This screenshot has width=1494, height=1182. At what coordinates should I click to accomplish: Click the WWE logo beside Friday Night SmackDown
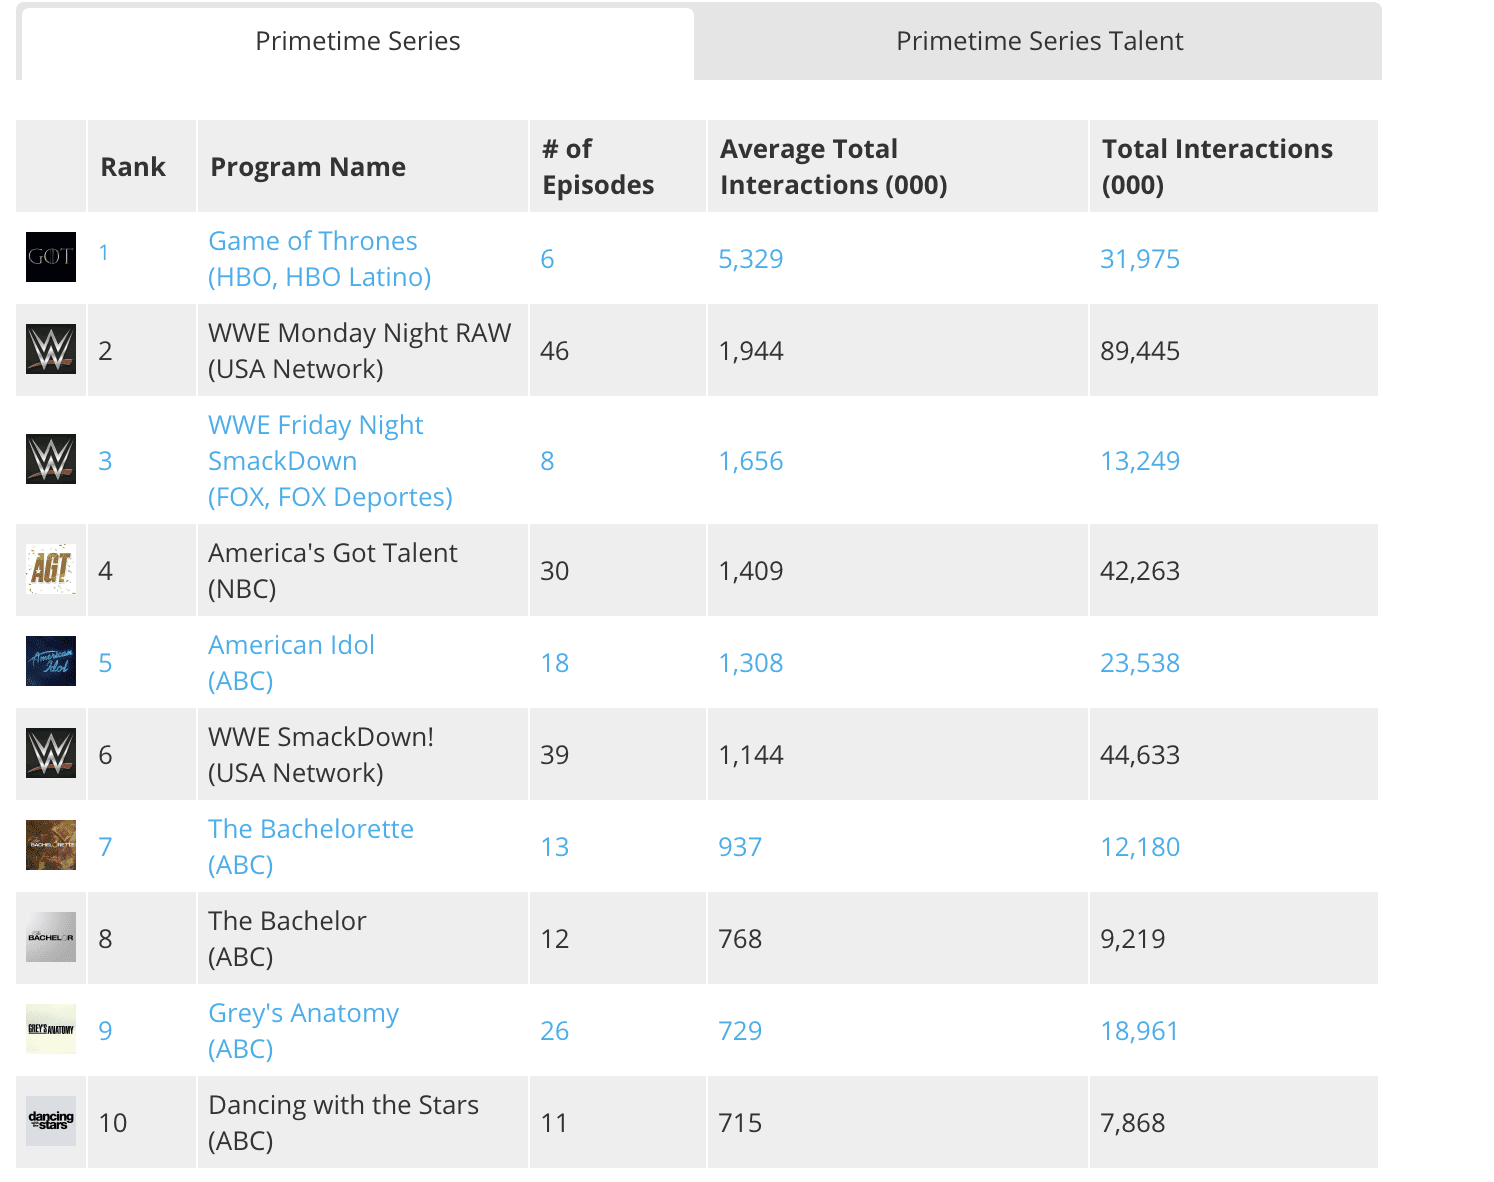(x=51, y=459)
